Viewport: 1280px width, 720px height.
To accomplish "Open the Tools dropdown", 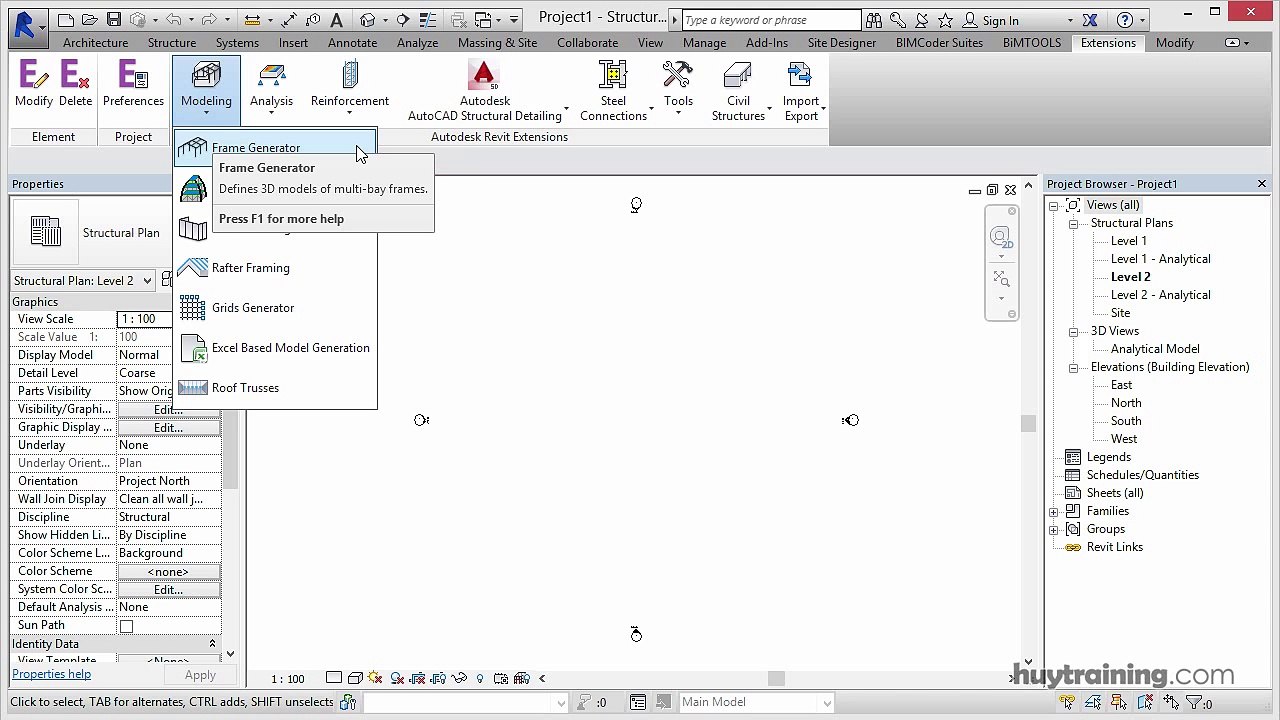I will 678,88.
